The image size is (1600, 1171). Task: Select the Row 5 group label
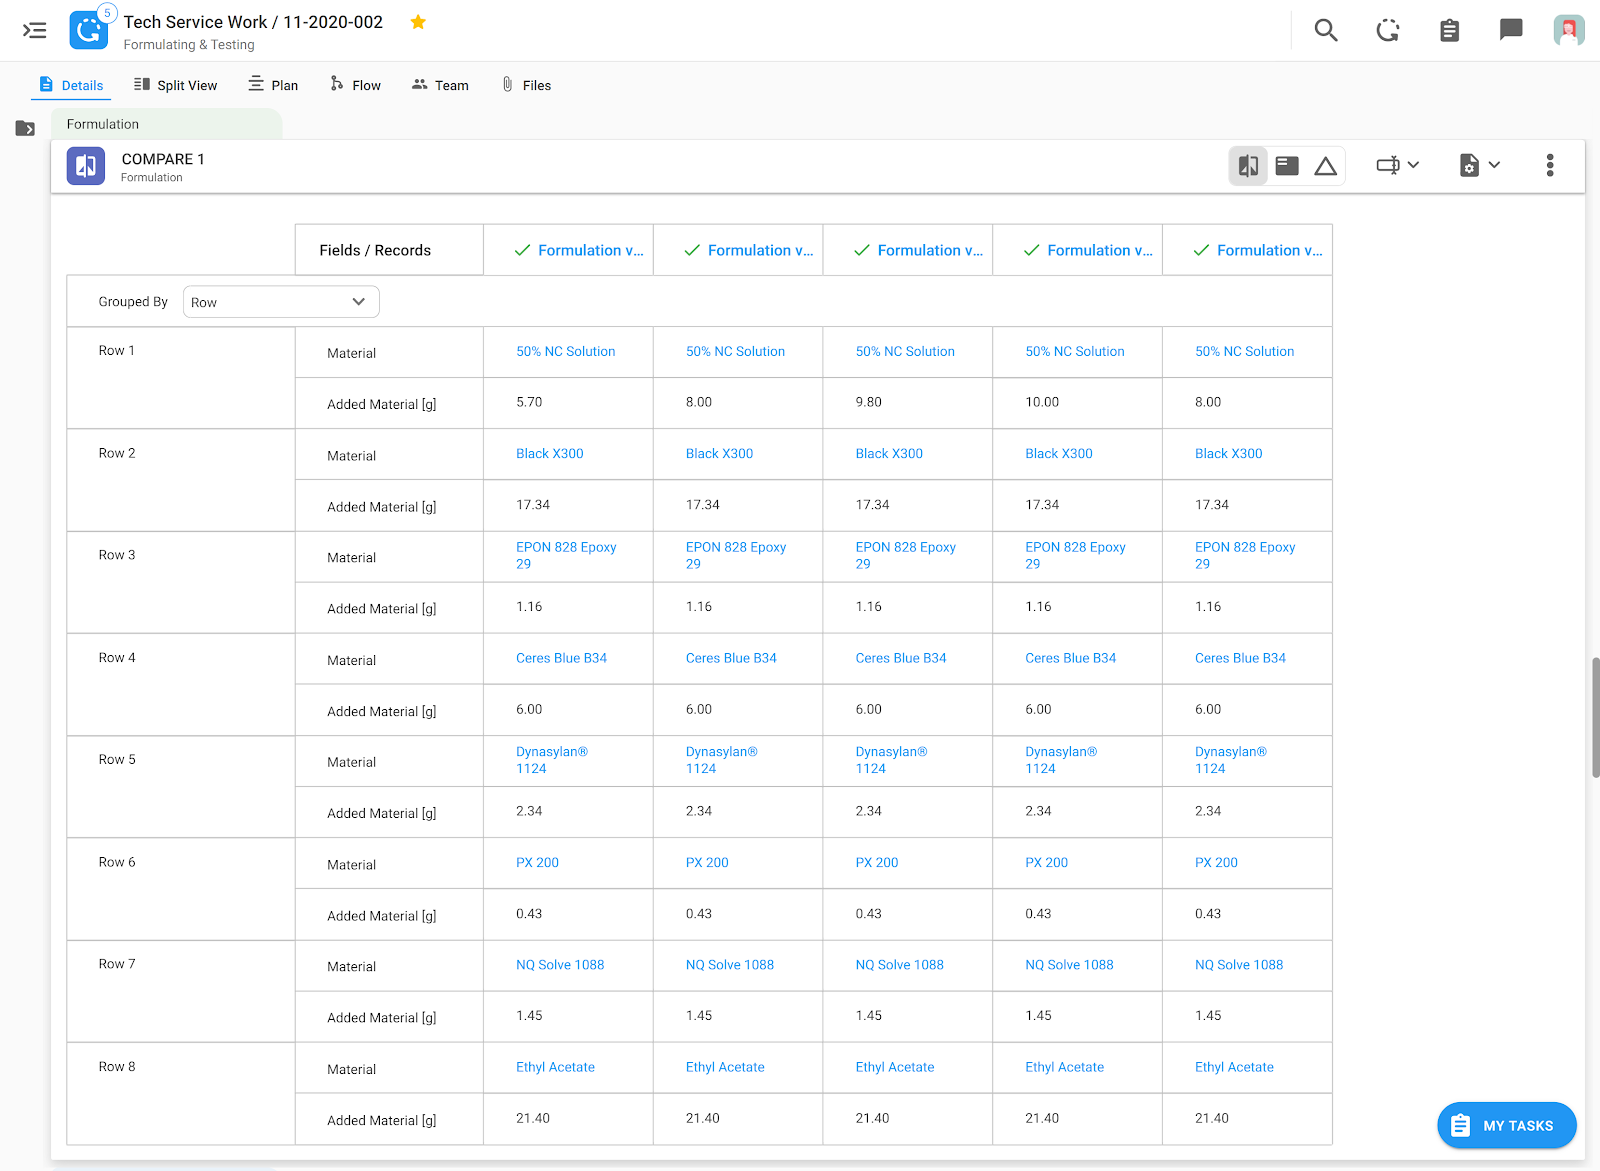pos(117,760)
